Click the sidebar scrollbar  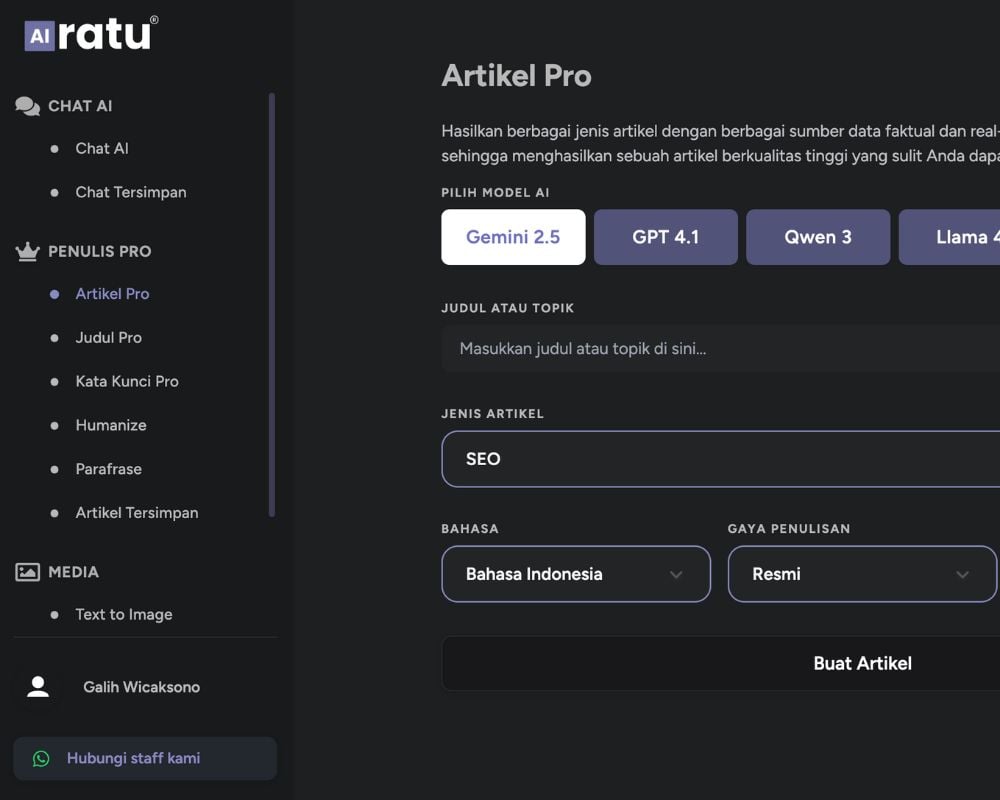(x=272, y=305)
